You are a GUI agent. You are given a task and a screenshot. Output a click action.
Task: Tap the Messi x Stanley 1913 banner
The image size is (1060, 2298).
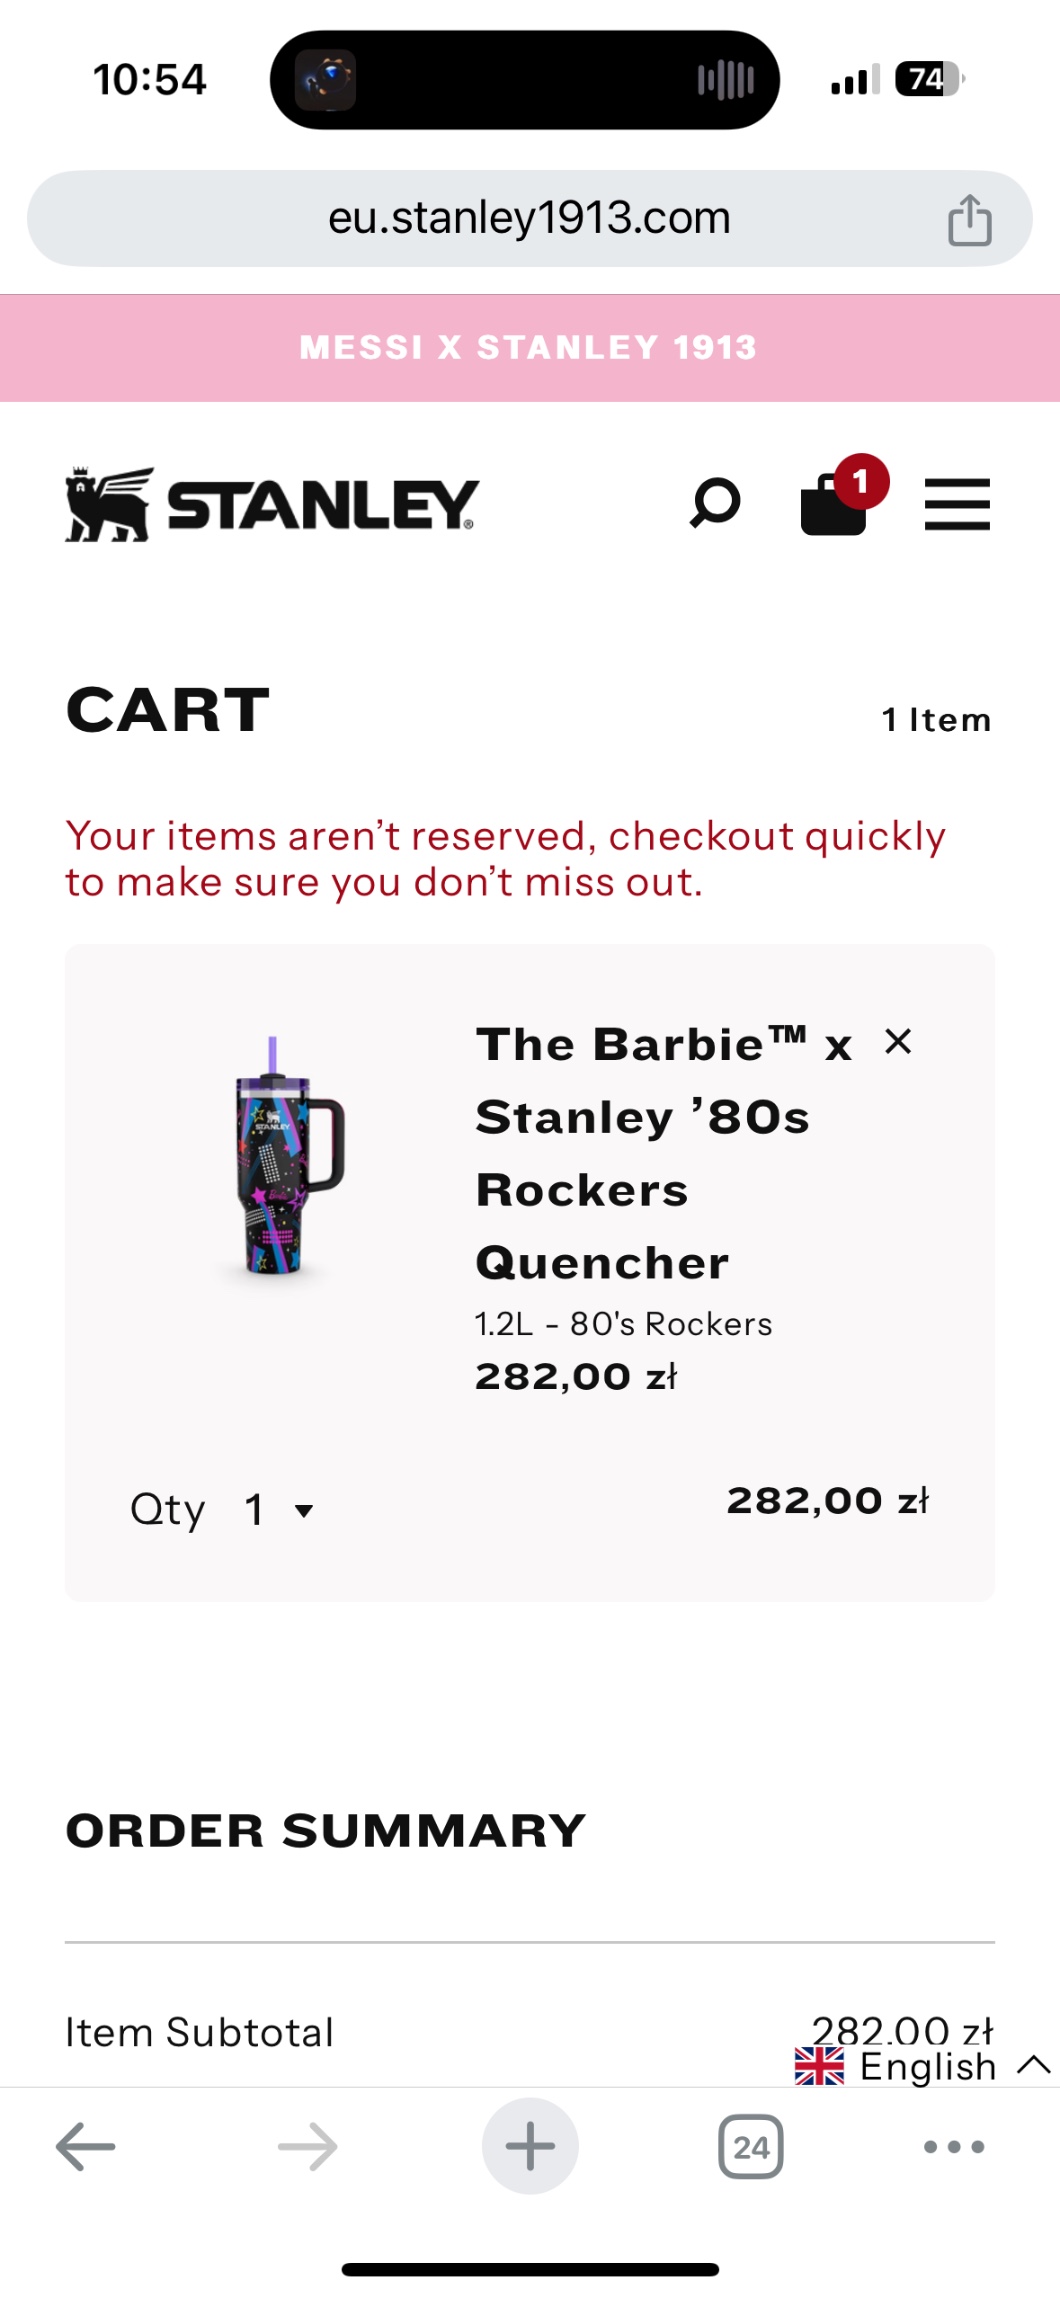pyautogui.click(x=530, y=348)
